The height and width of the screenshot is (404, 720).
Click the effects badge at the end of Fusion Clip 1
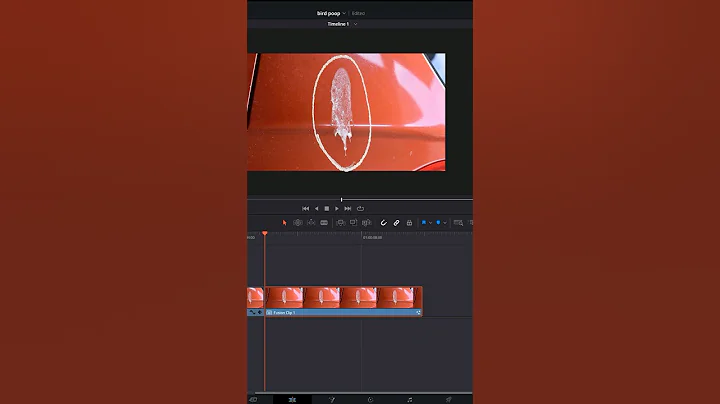[x=418, y=313]
